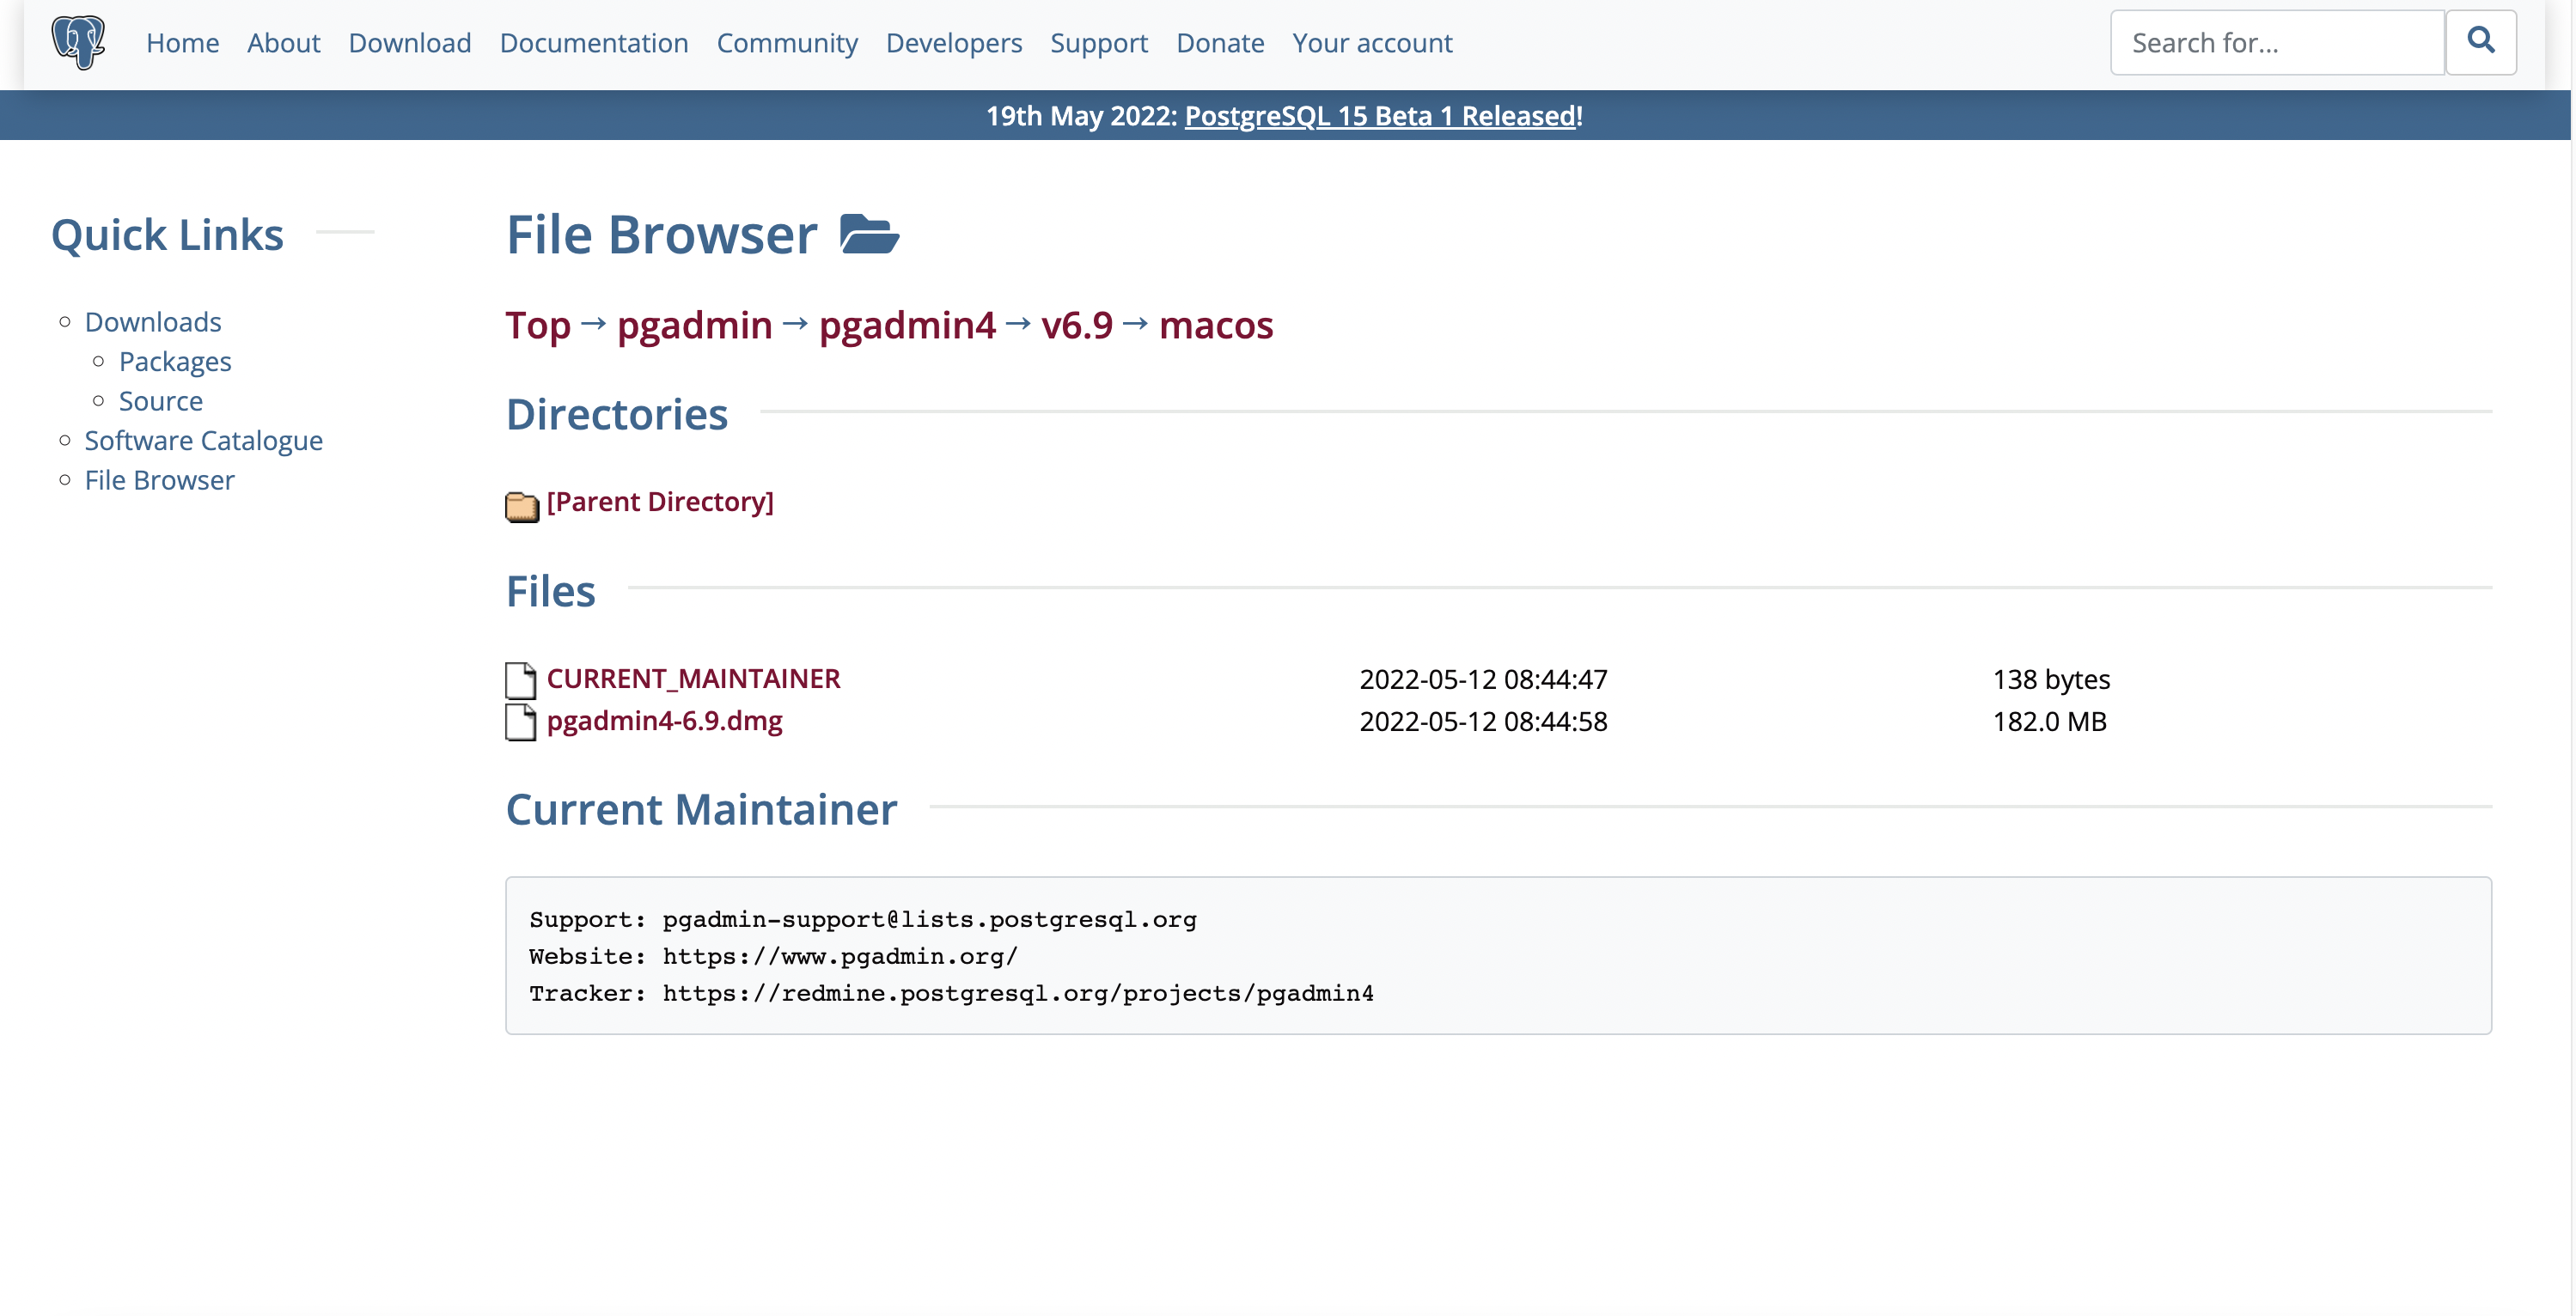Jump to the Top breadcrumb

pyautogui.click(x=537, y=325)
